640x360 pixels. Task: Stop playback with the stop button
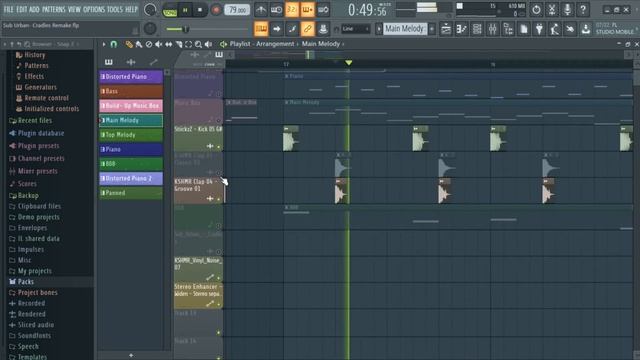click(200, 10)
